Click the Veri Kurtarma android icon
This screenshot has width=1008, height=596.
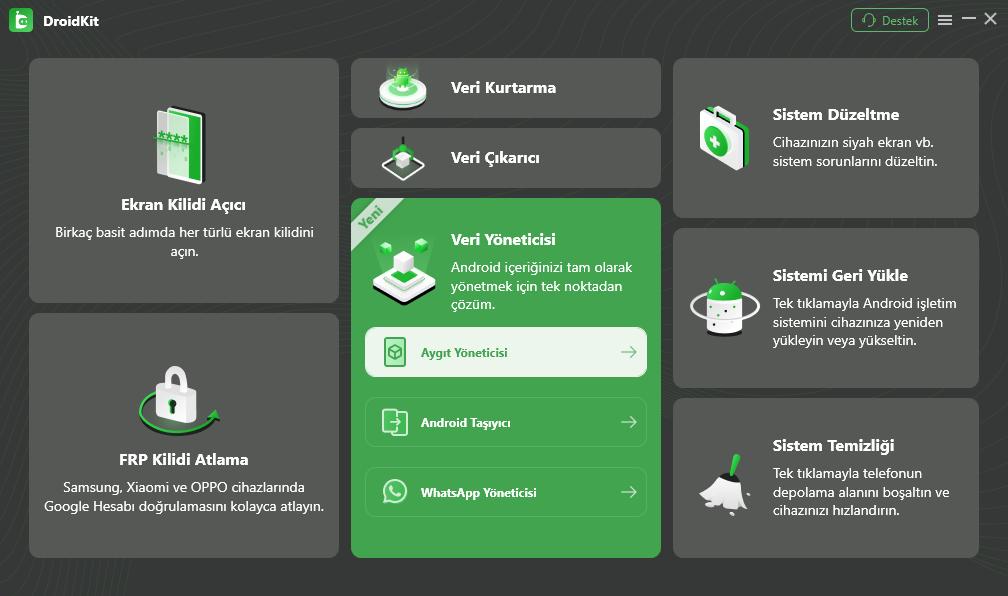[403, 87]
